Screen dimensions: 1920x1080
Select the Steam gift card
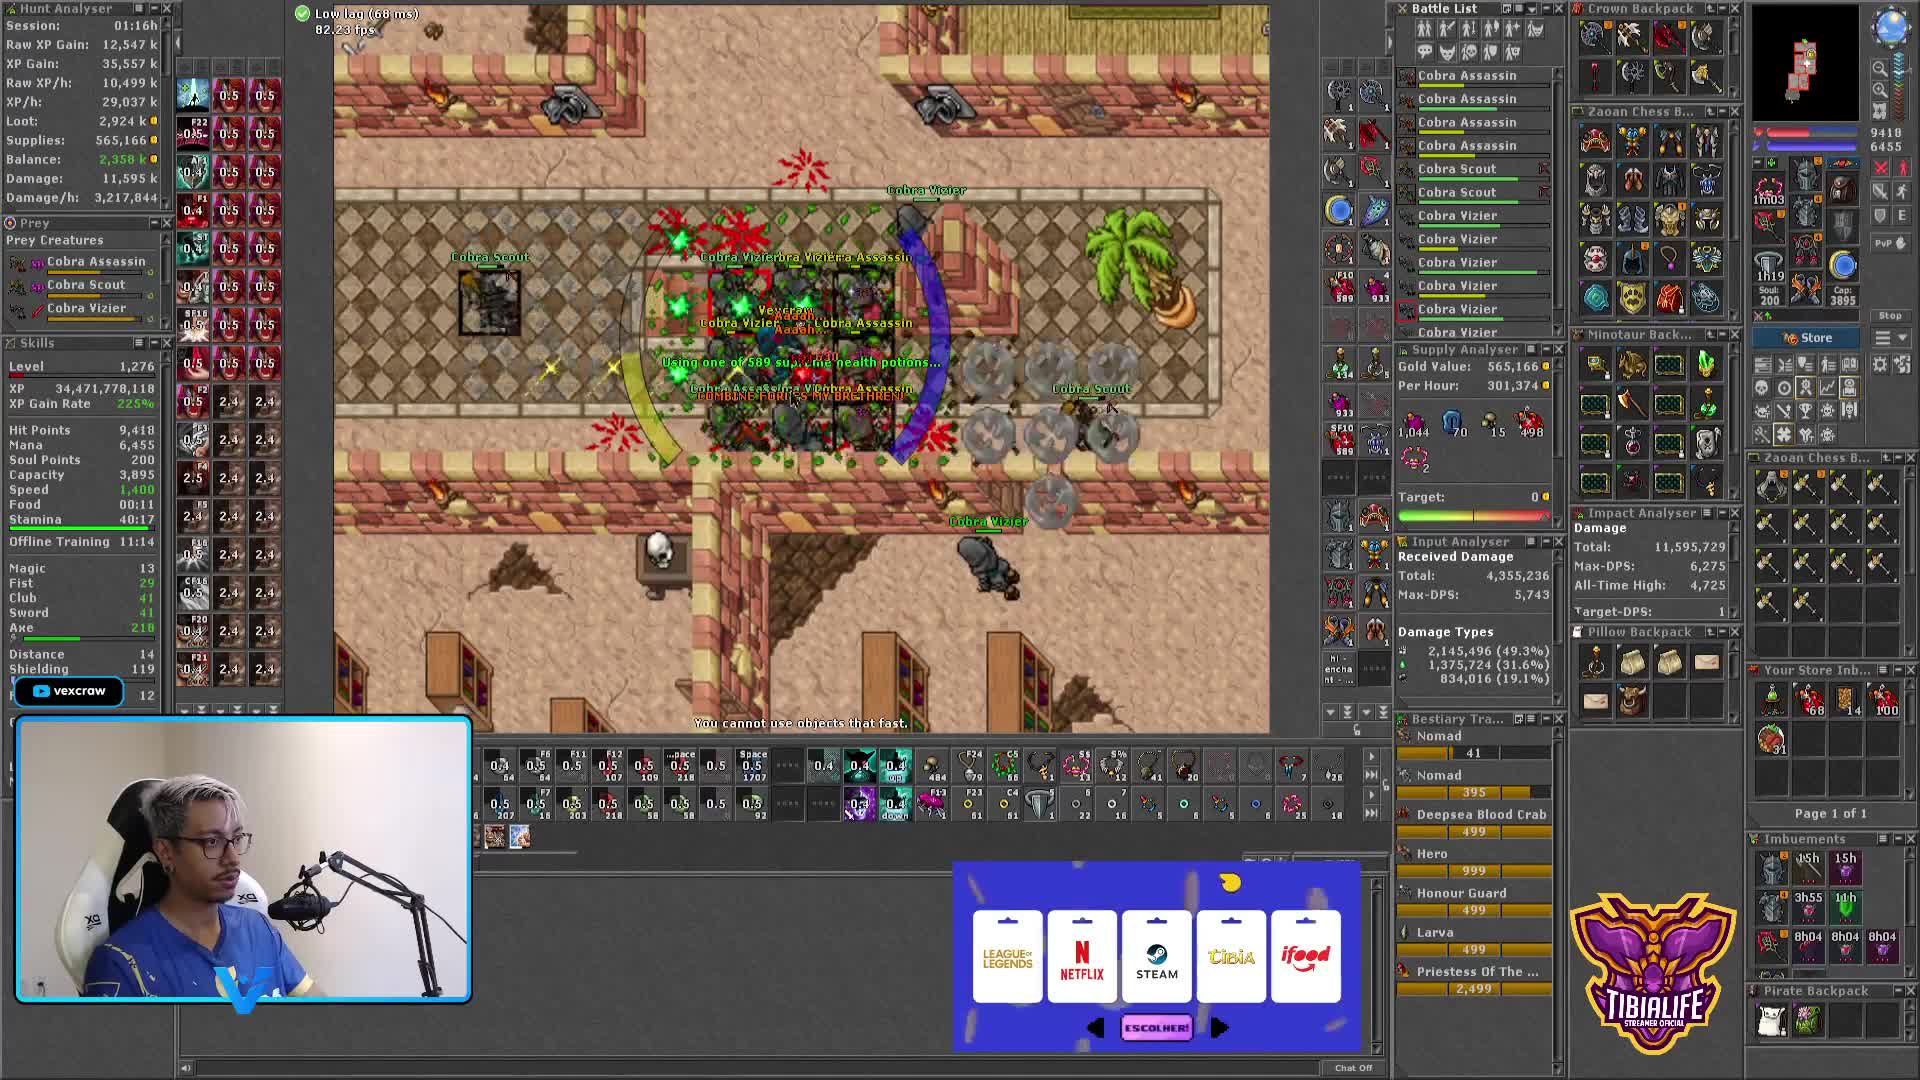(x=1157, y=957)
